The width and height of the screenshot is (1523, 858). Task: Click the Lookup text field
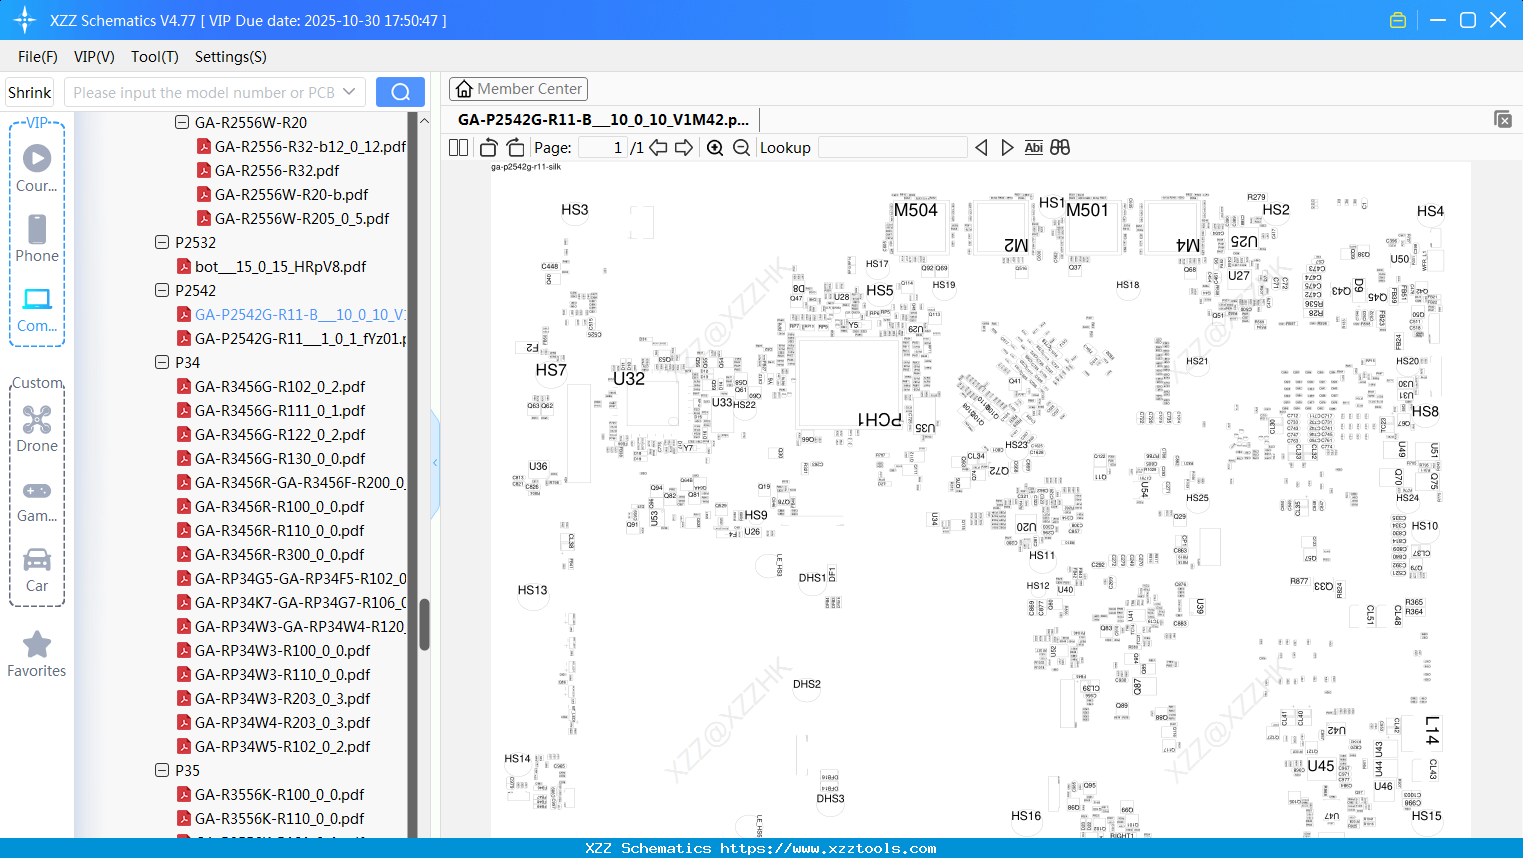pos(892,147)
